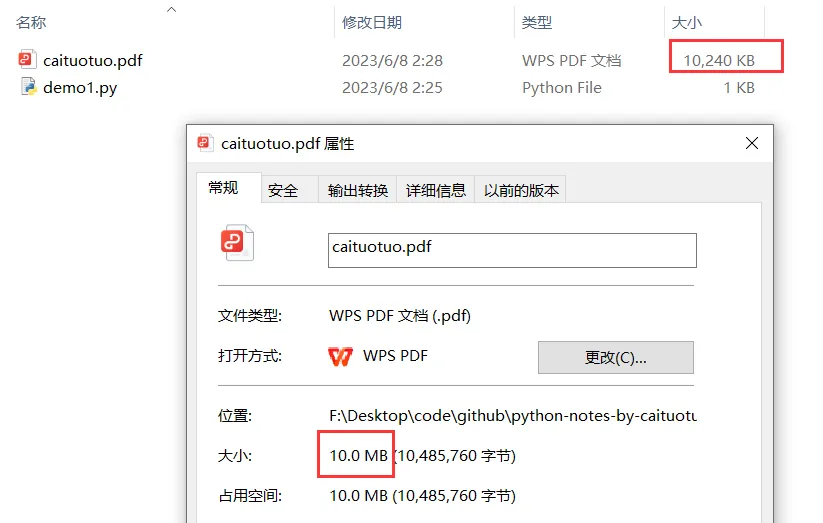The width and height of the screenshot is (823, 523).
Task: Select the caituotuo.pdf file icon in list
Action: pos(27,59)
